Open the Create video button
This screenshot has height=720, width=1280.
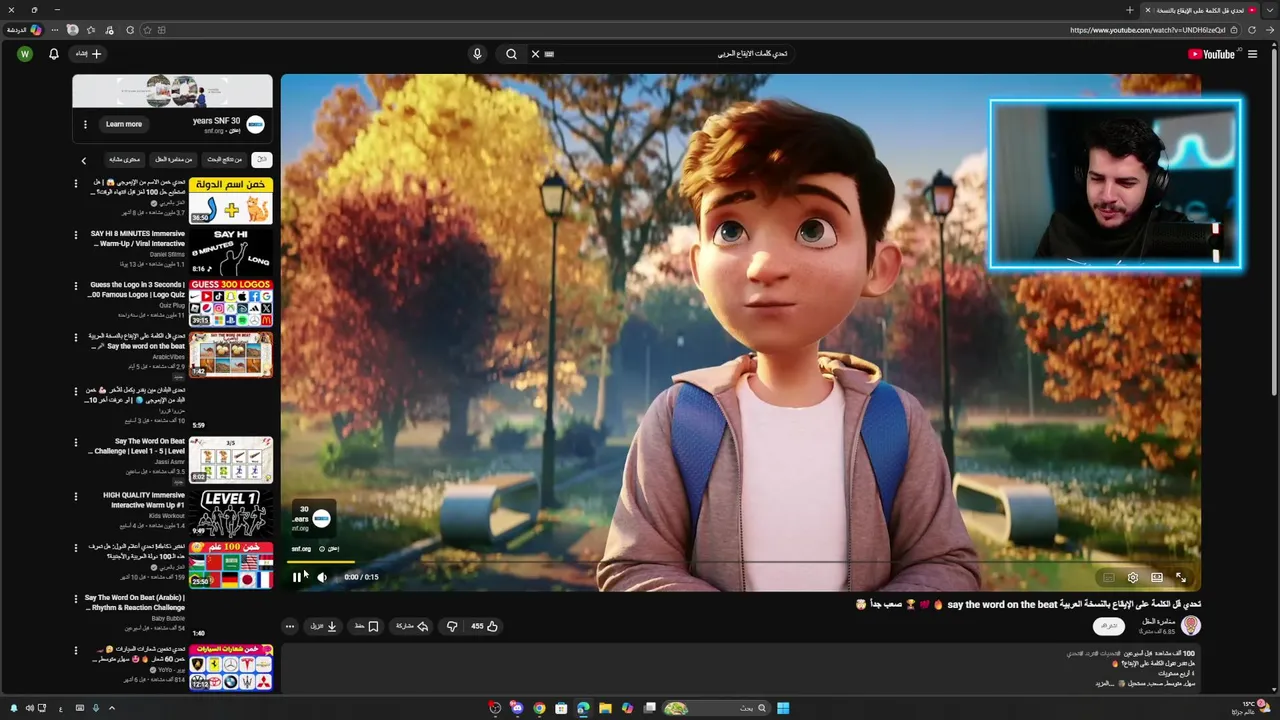click(x=89, y=54)
